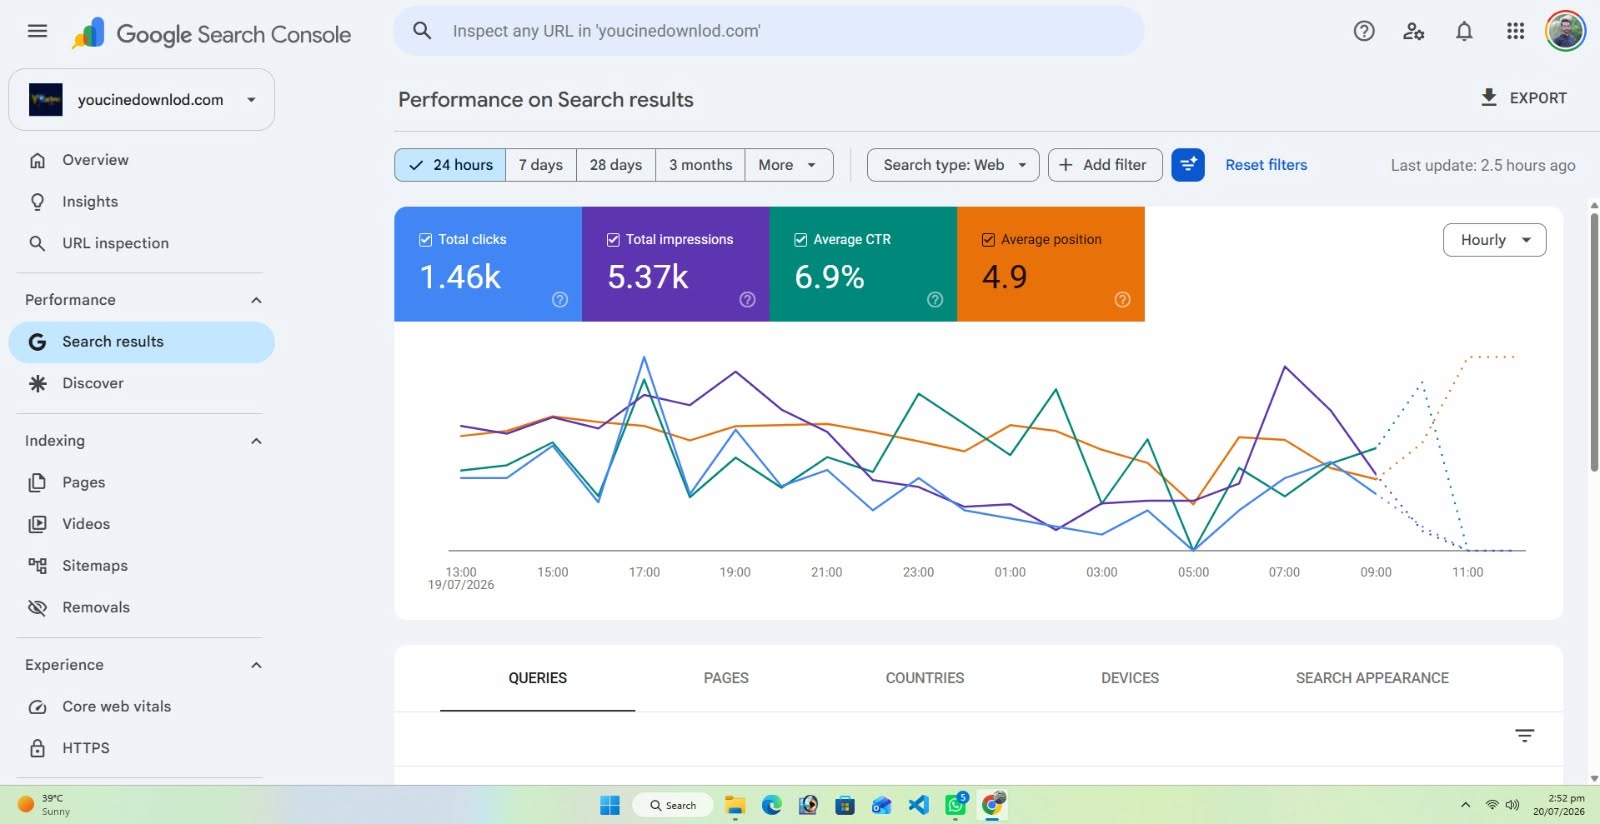Open the hamburger main menu

click(x=37, y=31)
